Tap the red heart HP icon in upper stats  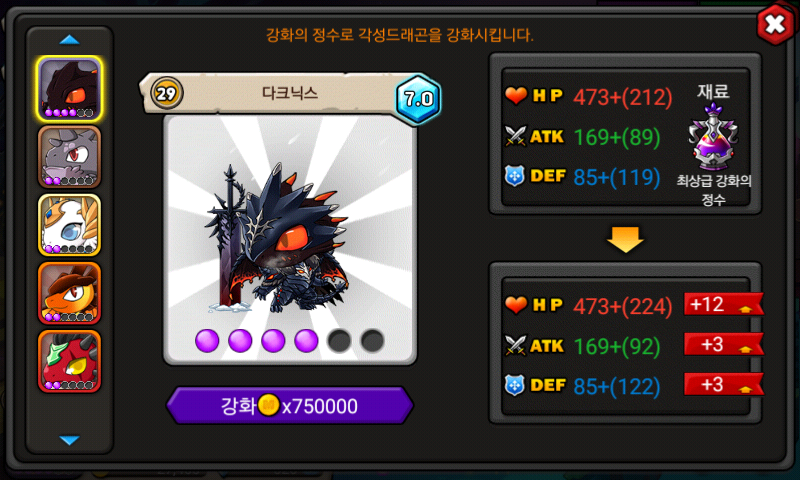[516, 95]
